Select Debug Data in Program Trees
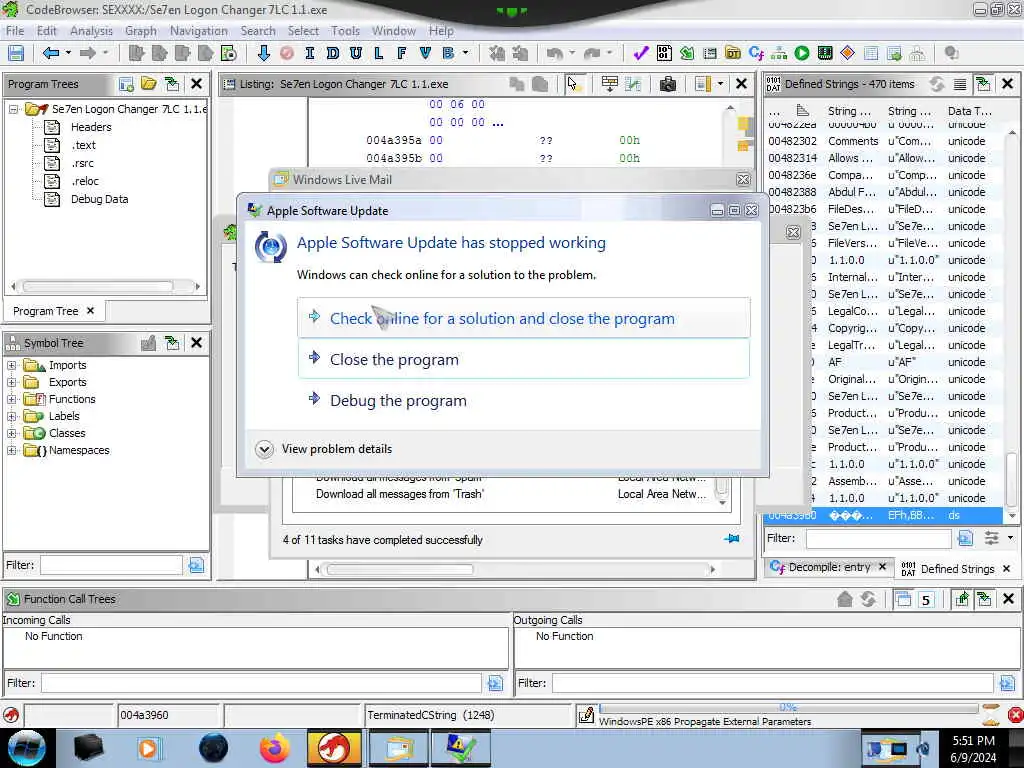Viewport: 1024px width, 768px height. point(99,199)
